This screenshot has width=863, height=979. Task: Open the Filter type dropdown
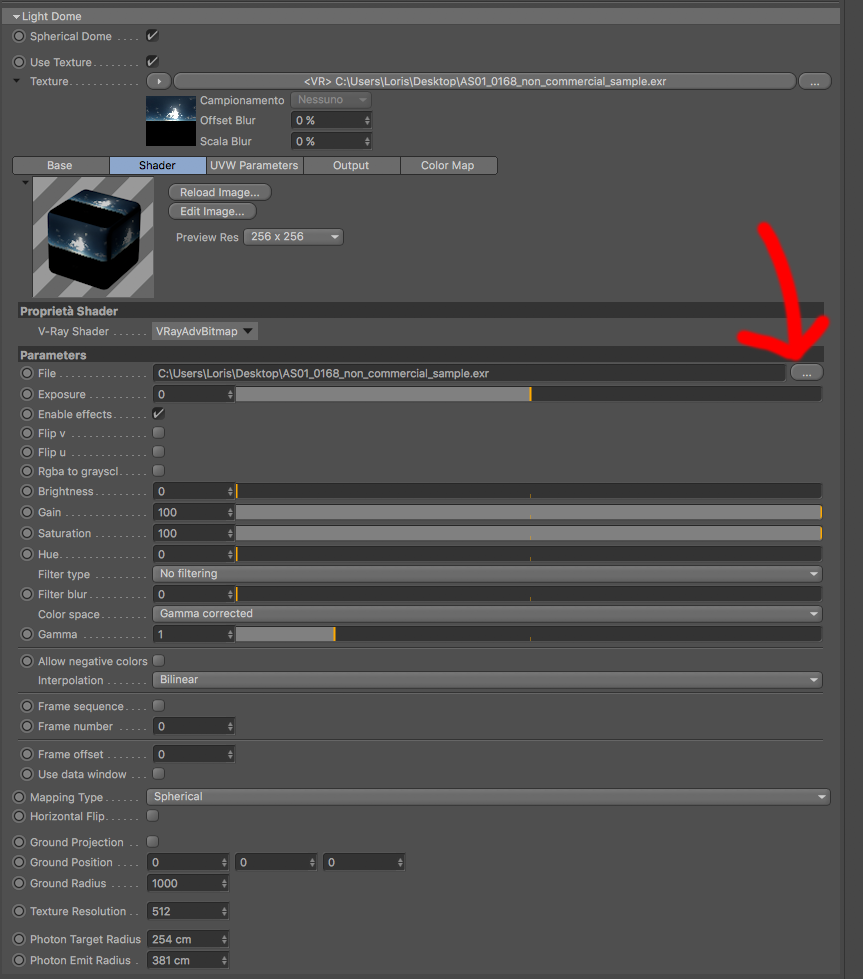tap(487, 573)
